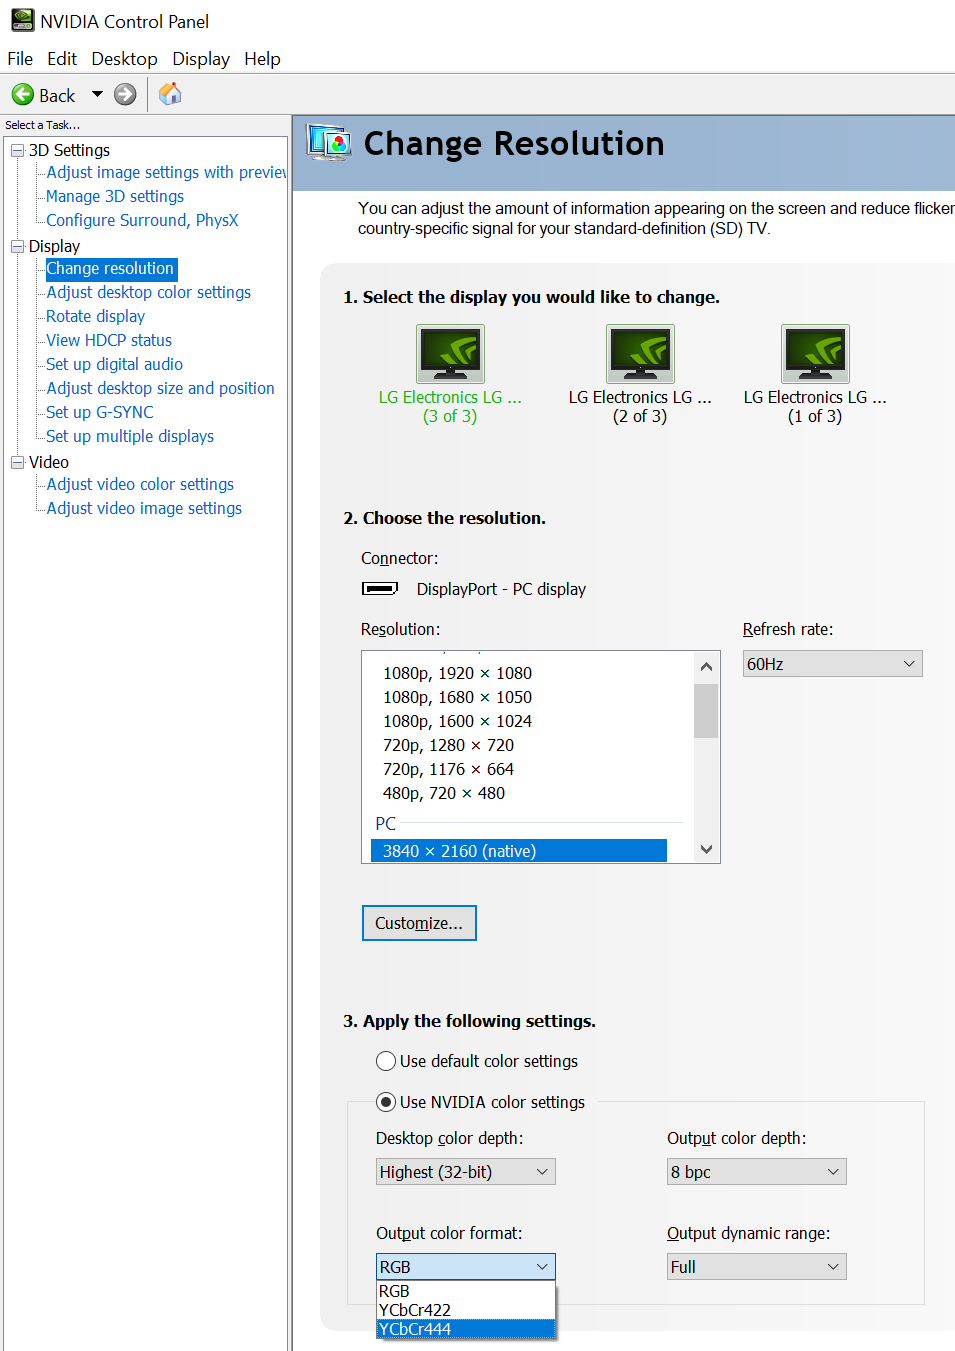
Task: Click the Customize... button
Action: pos(419,923)
